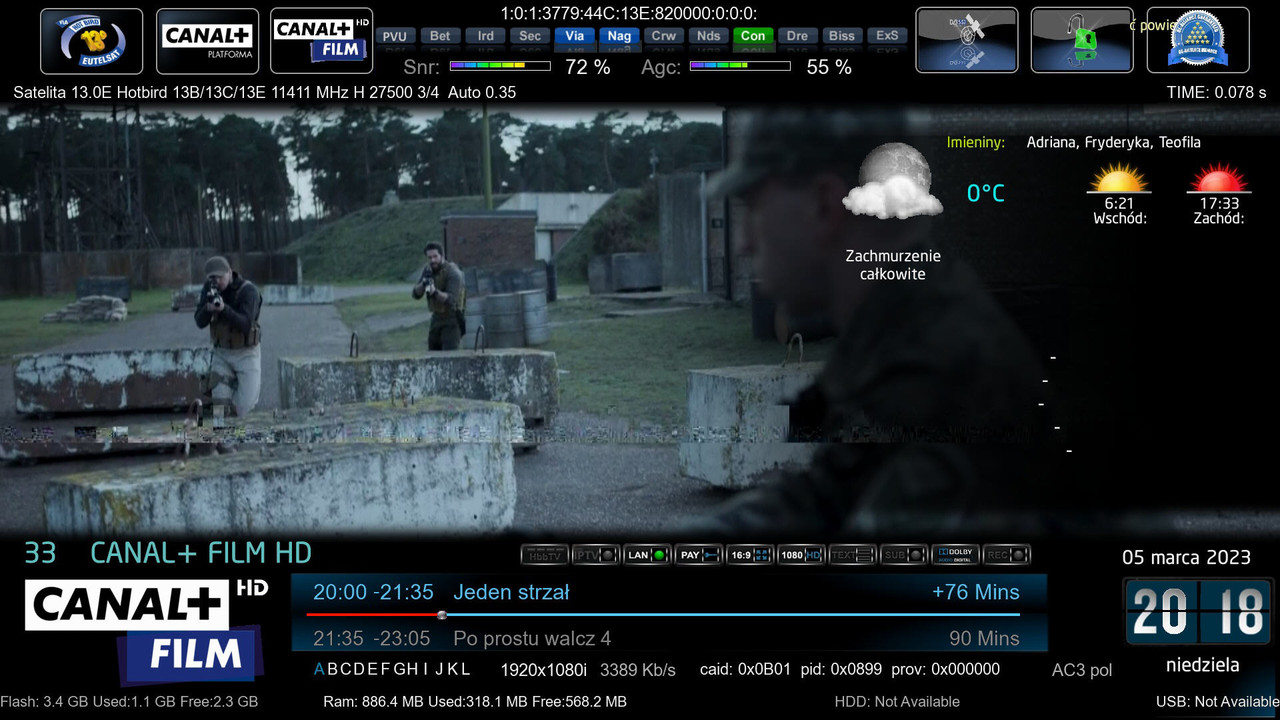Screen dimensions: 1280x720
Task: Click the red sunset sun icon
Action: [1218, 179]
